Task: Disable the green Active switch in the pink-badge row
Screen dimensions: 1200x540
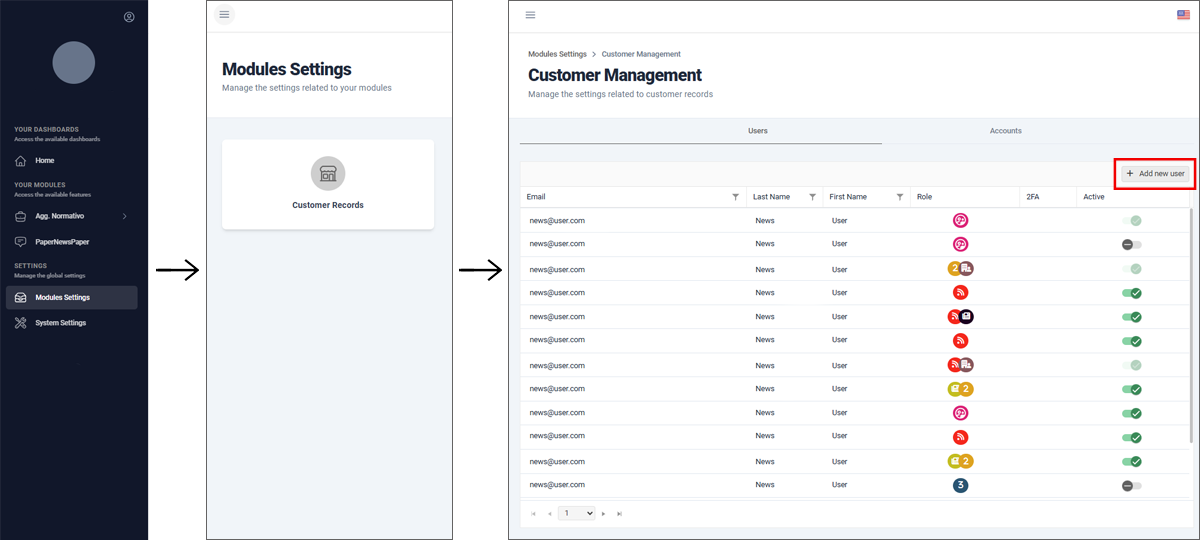Action: click(x=1132, y=413)
